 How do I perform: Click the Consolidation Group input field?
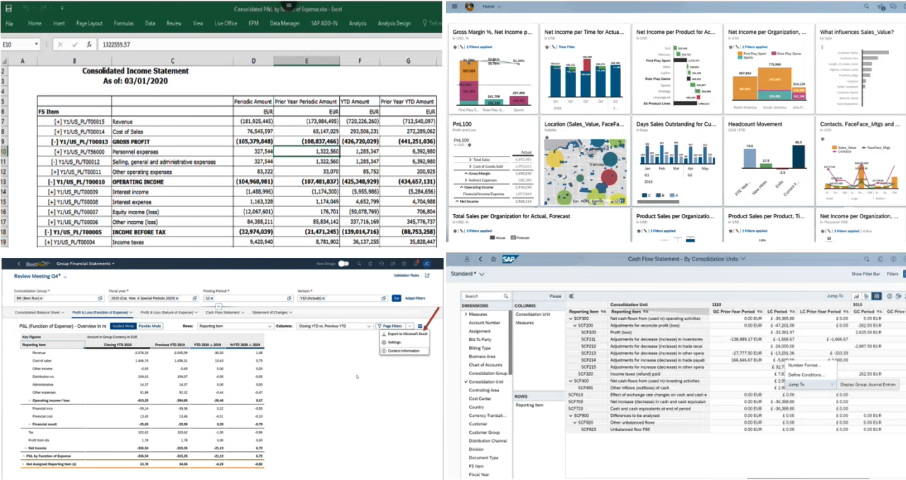pos(59,298)
